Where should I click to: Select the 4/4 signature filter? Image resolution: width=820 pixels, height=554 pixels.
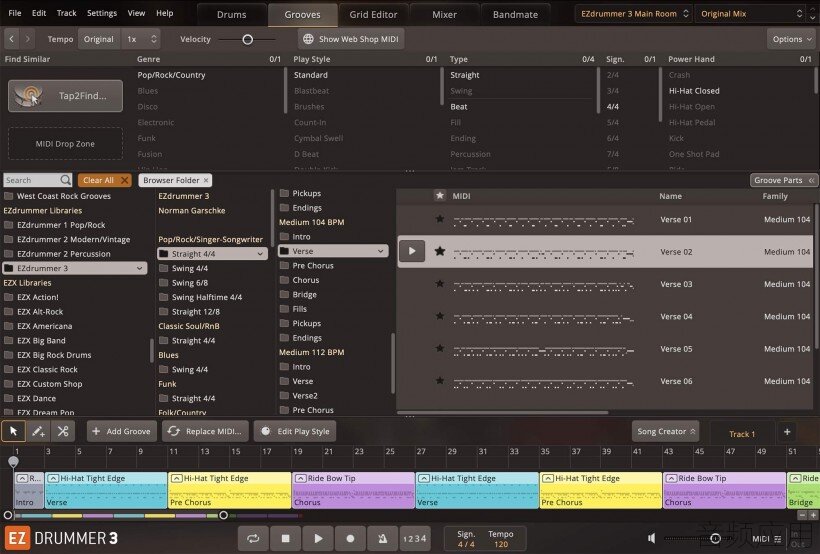612,107
